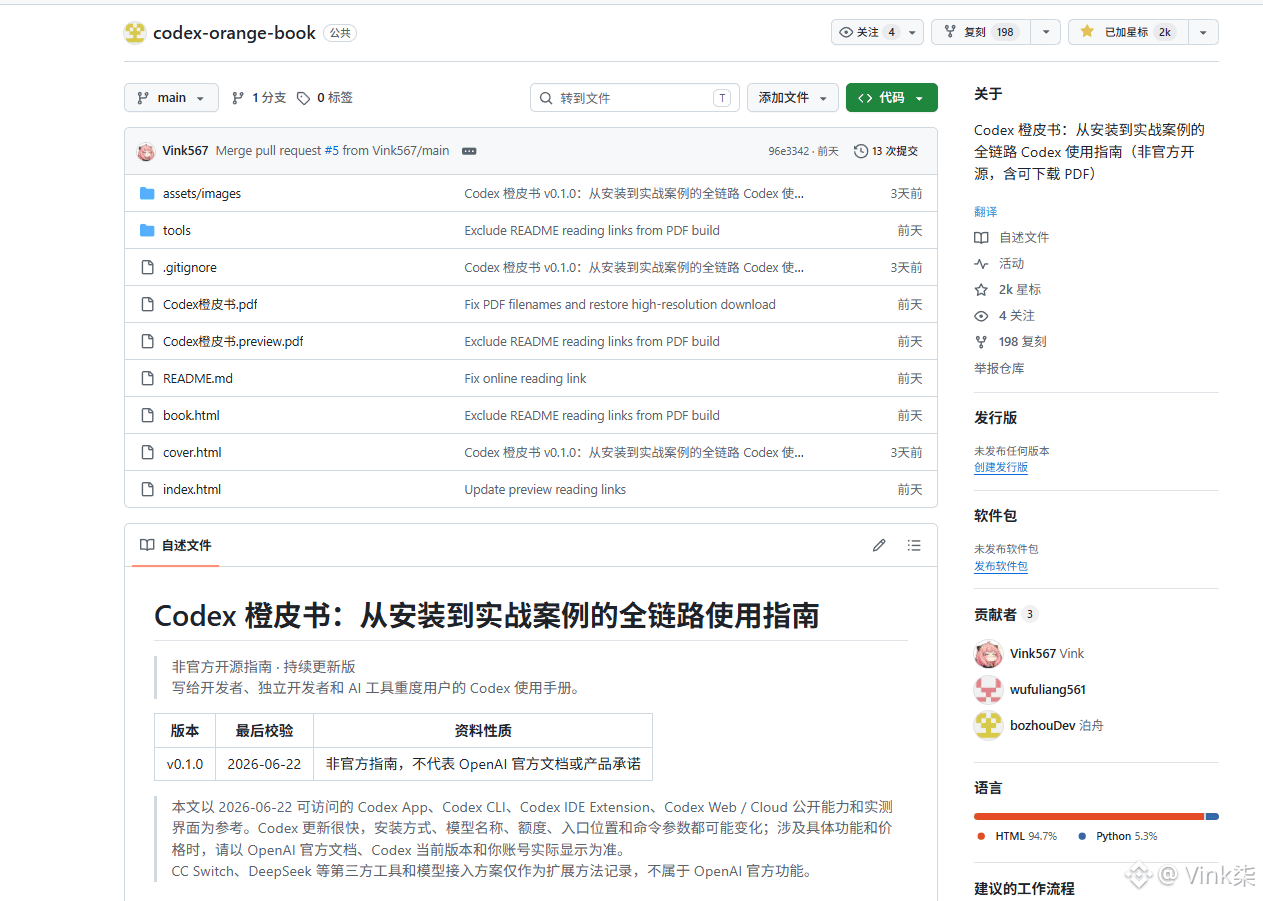Focus the go to file search field

tap(635, 97)
